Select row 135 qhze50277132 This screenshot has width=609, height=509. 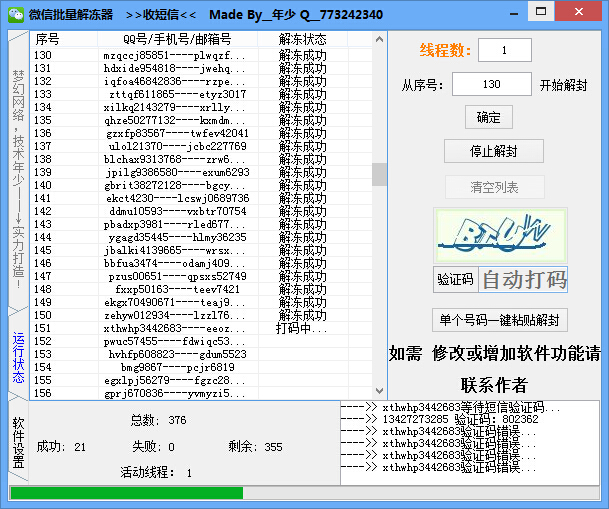(201, 120)
